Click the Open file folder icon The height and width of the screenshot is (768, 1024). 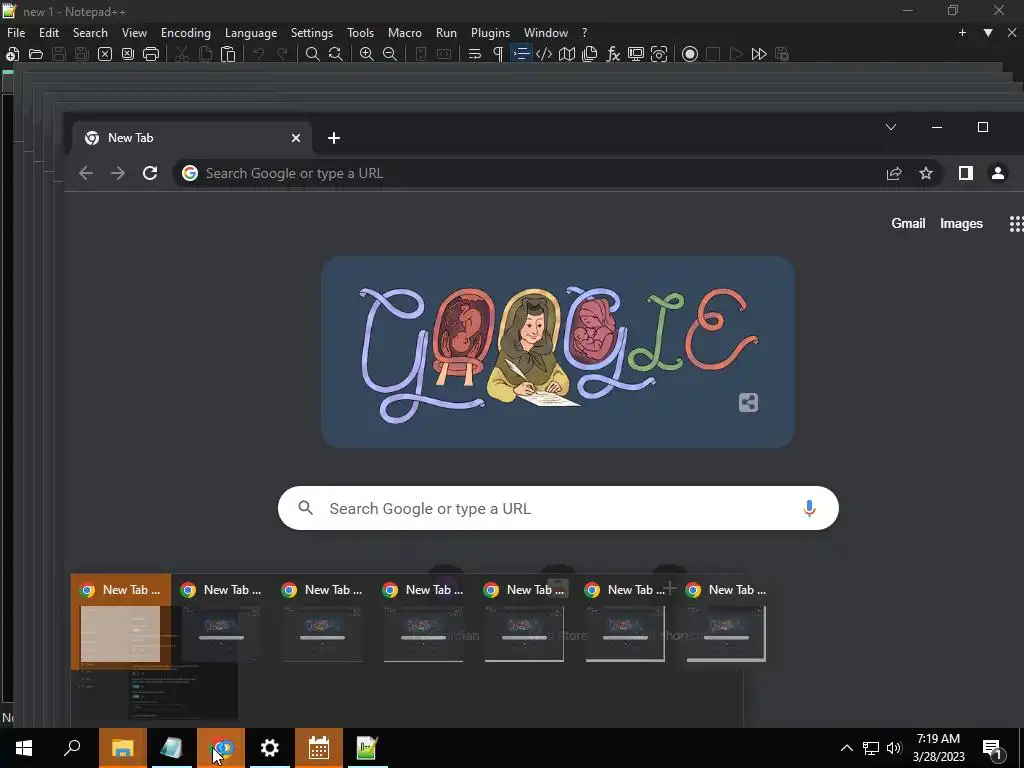coord(36,54)
